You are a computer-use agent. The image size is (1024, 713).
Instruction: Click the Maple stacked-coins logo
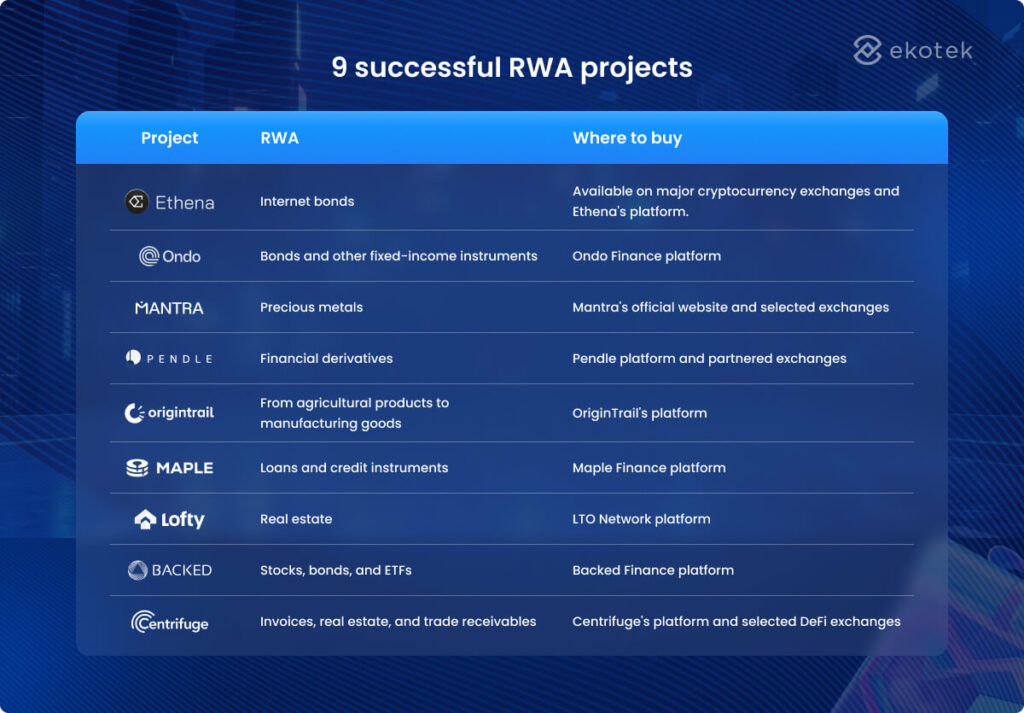(x=137, y=468)
